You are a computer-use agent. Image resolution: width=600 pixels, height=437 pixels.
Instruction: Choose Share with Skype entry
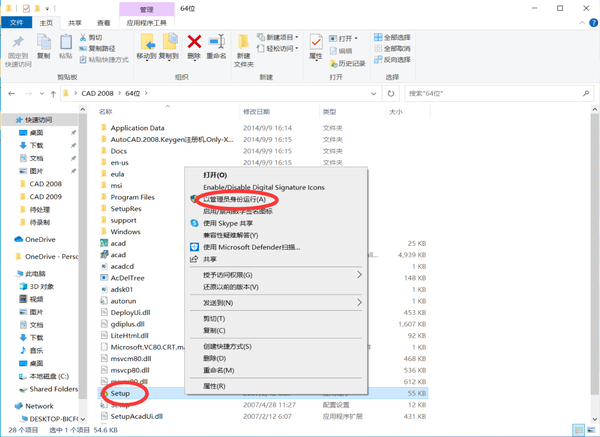[x=228, y=223]
